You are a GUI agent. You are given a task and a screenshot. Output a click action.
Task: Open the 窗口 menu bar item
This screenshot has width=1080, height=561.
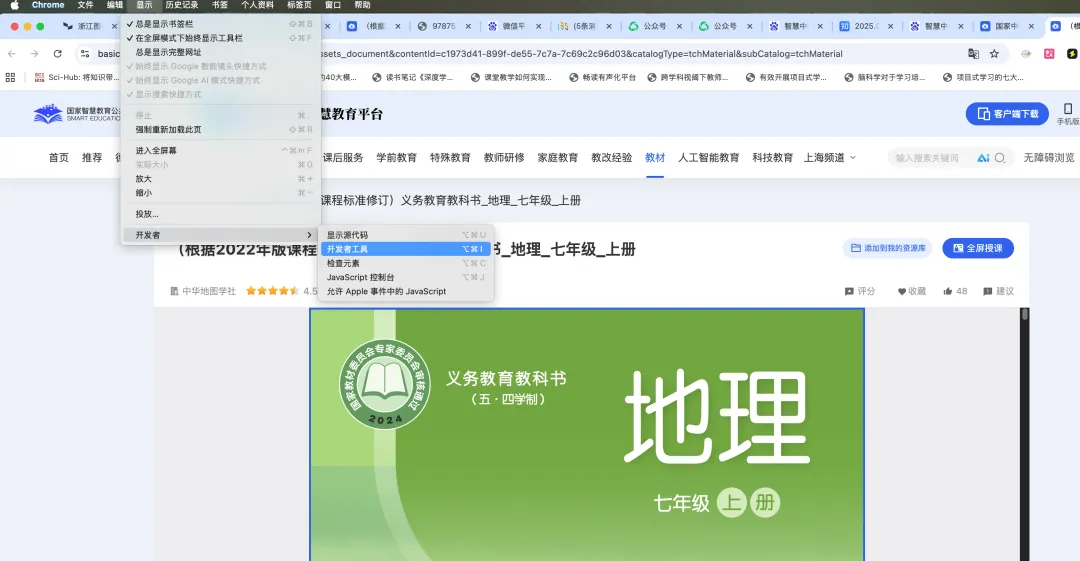click(333, 5)
